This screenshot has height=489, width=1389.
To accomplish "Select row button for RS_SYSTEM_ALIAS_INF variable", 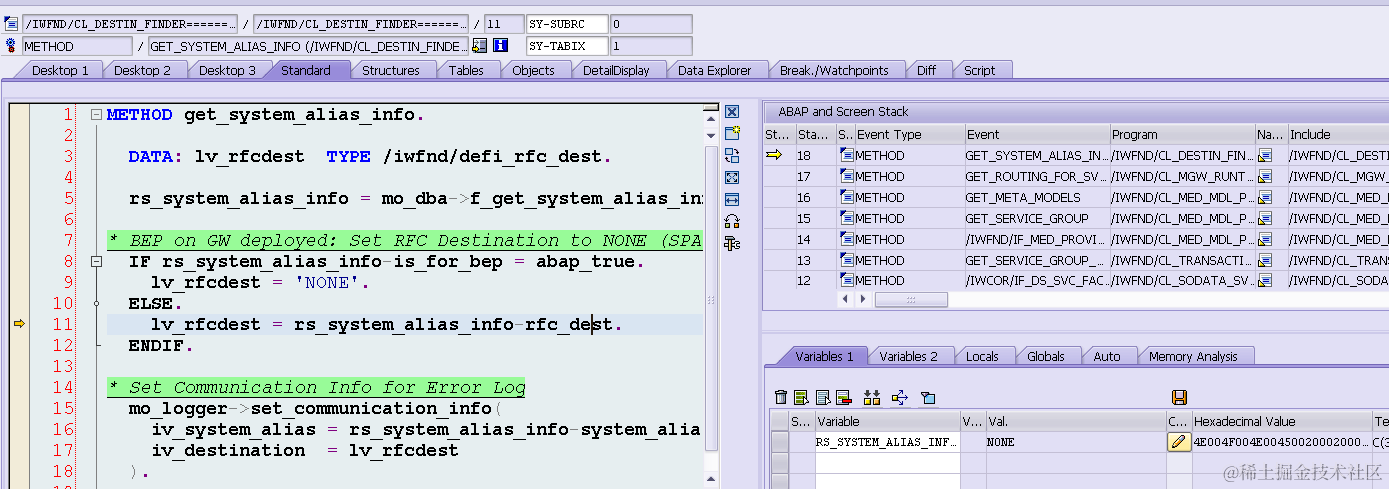I will tap(779, 441).
